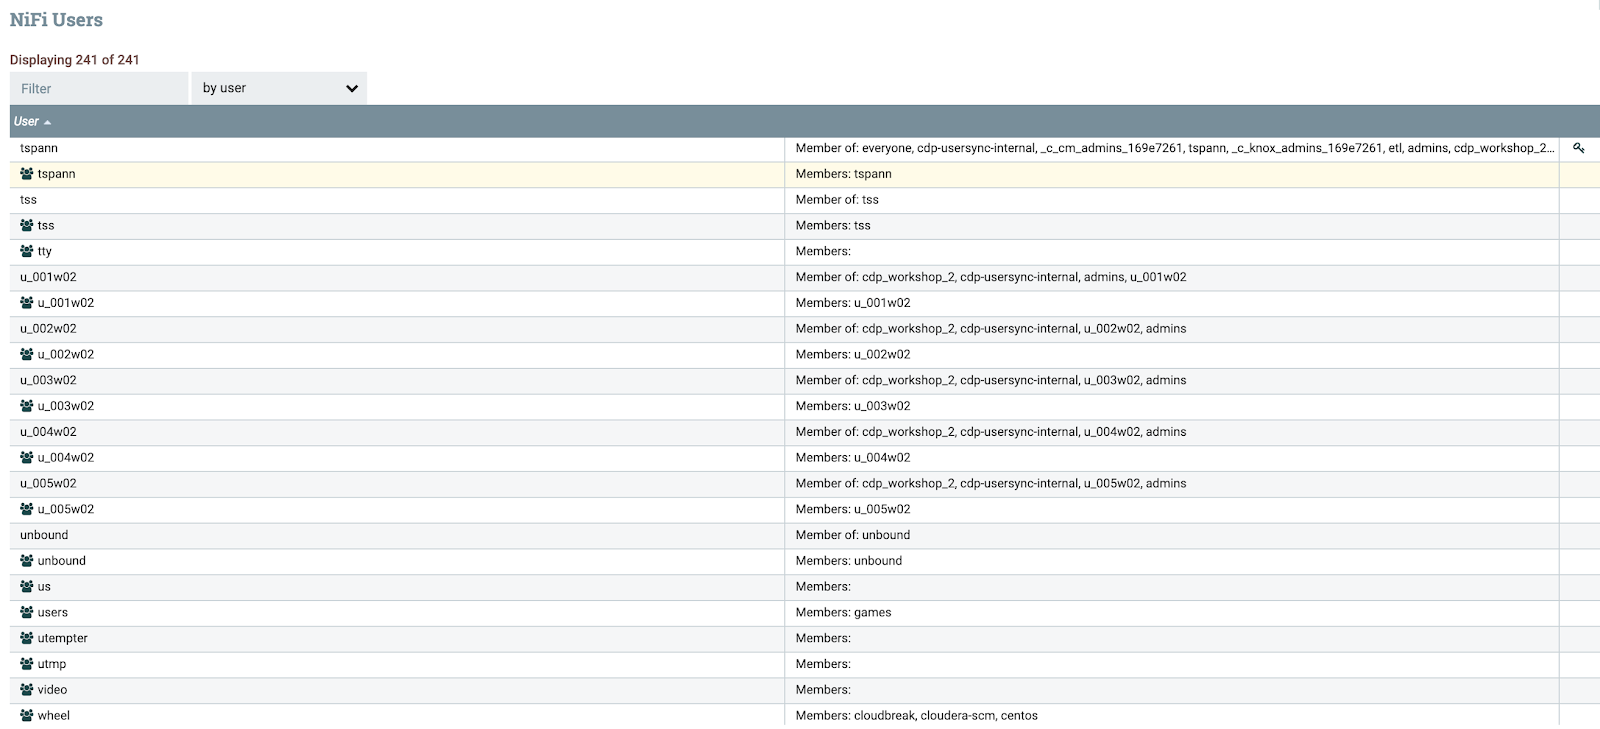
Task: Select the tss user name without group icon
Action: pos(28,200)
